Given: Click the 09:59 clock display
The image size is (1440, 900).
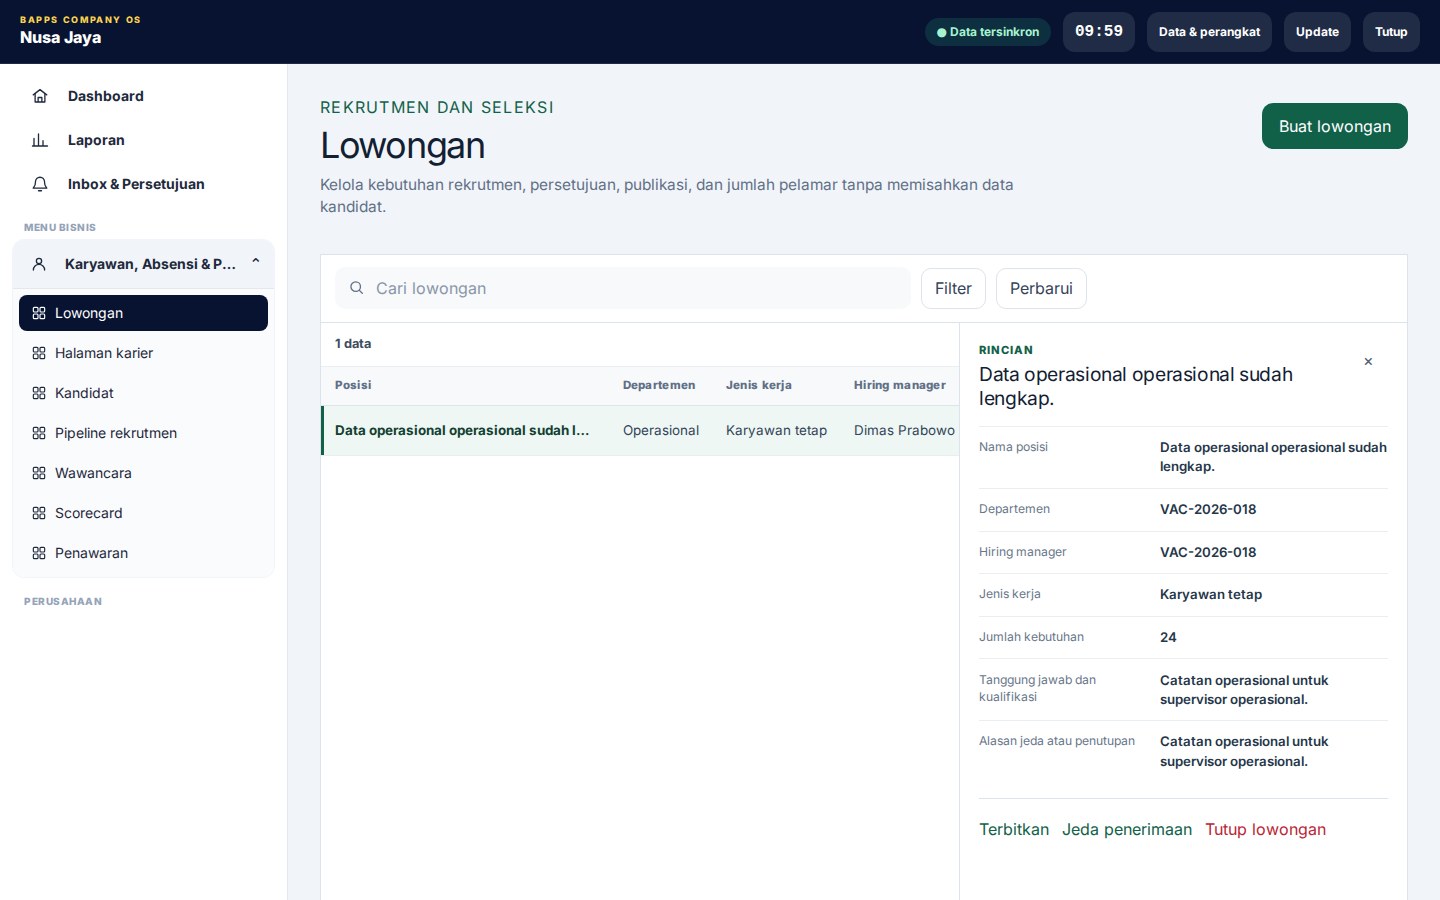Looking at the screenshot, I should tap(1098, 32).
